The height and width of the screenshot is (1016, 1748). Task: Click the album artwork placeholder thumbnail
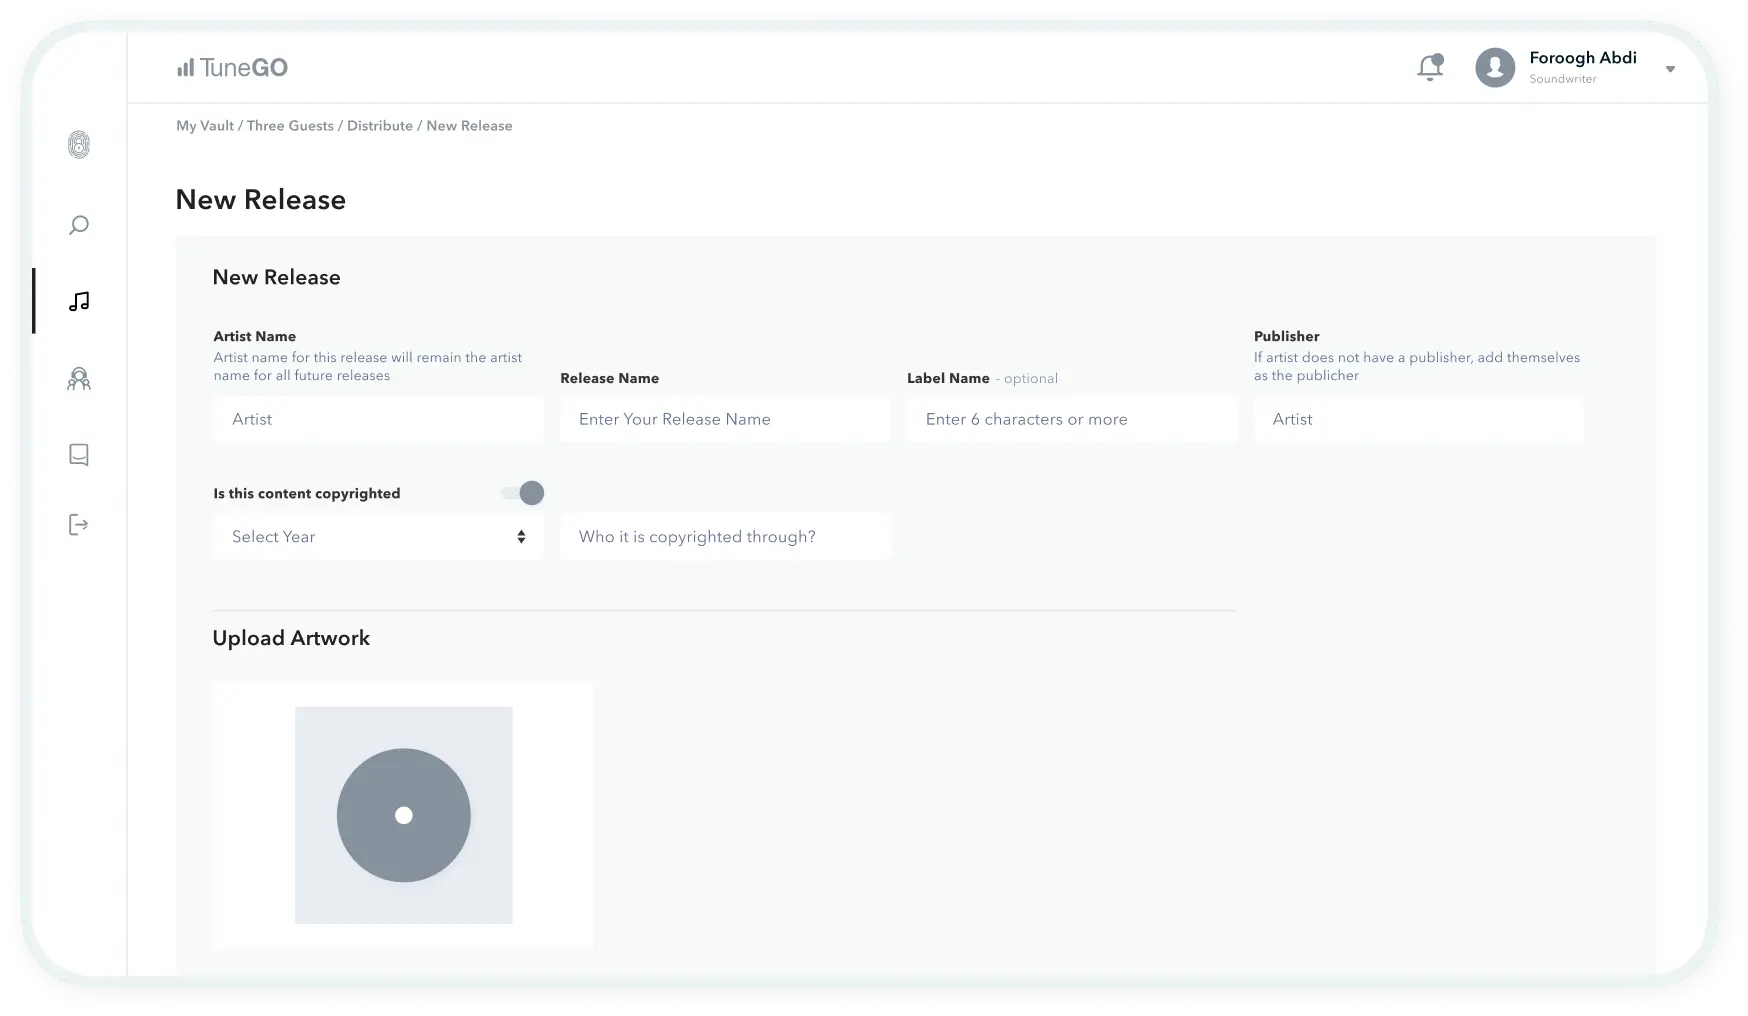(403, 815)
